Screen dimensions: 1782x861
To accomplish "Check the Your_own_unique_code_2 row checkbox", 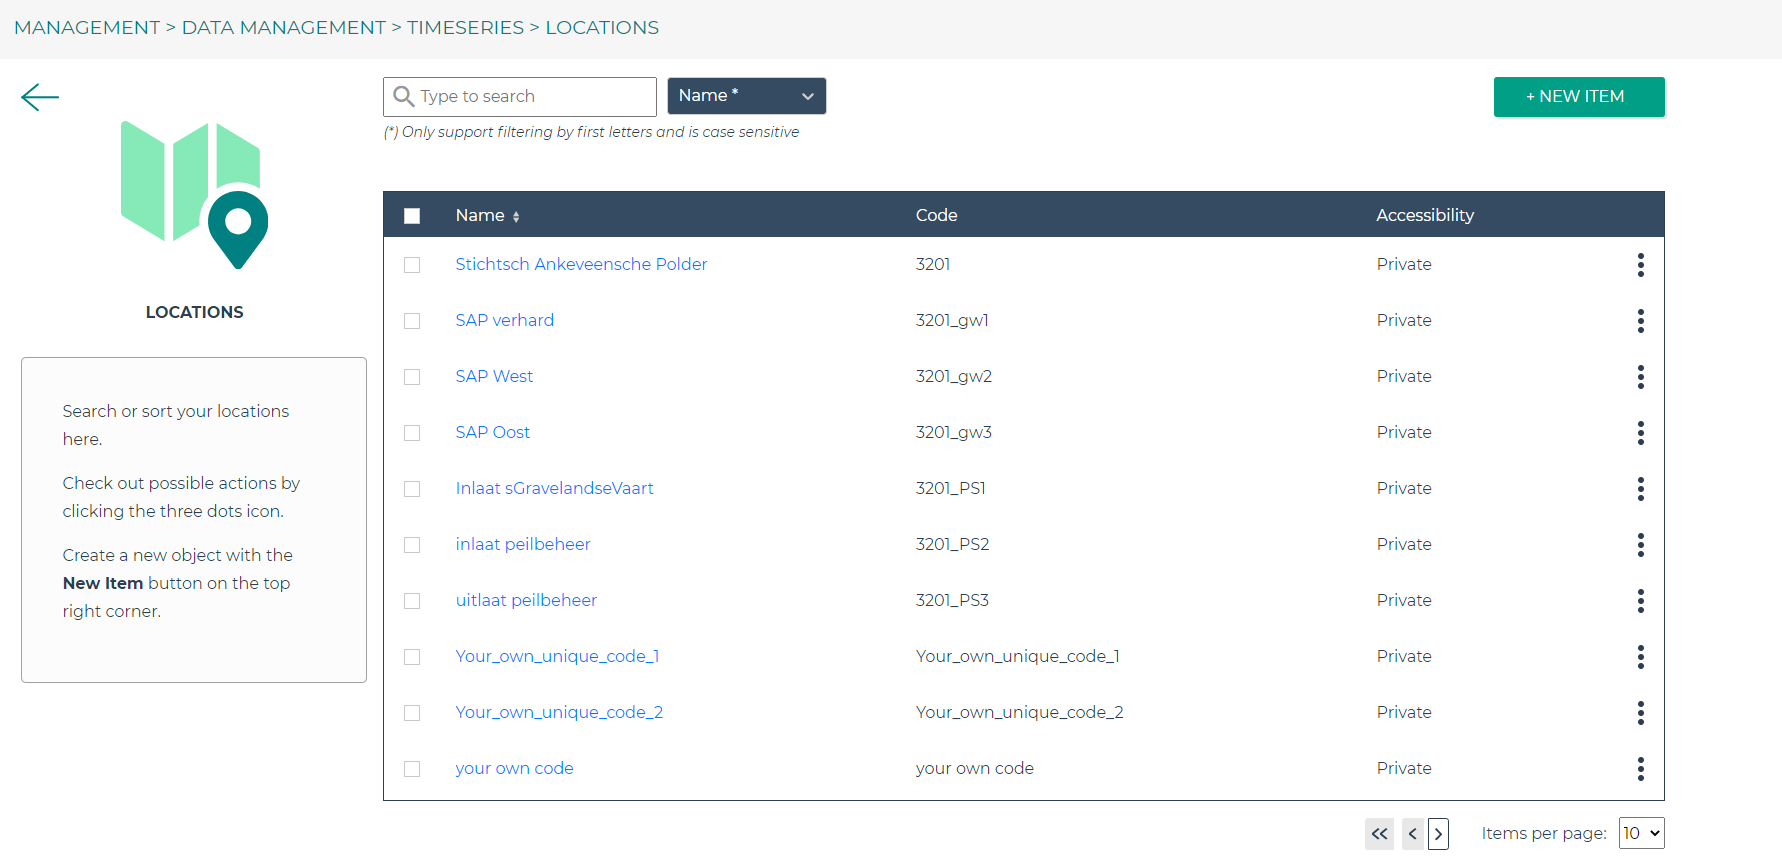I will pyautogui.click(x=412, y=712).
